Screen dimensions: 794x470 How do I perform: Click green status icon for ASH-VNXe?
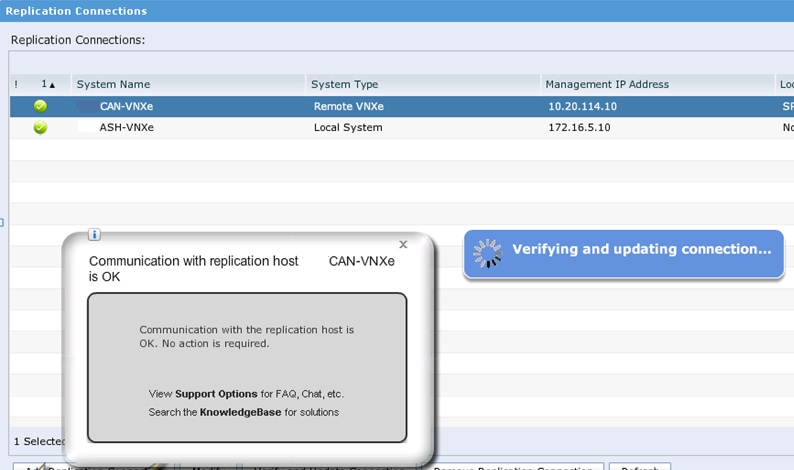point(40,128)
